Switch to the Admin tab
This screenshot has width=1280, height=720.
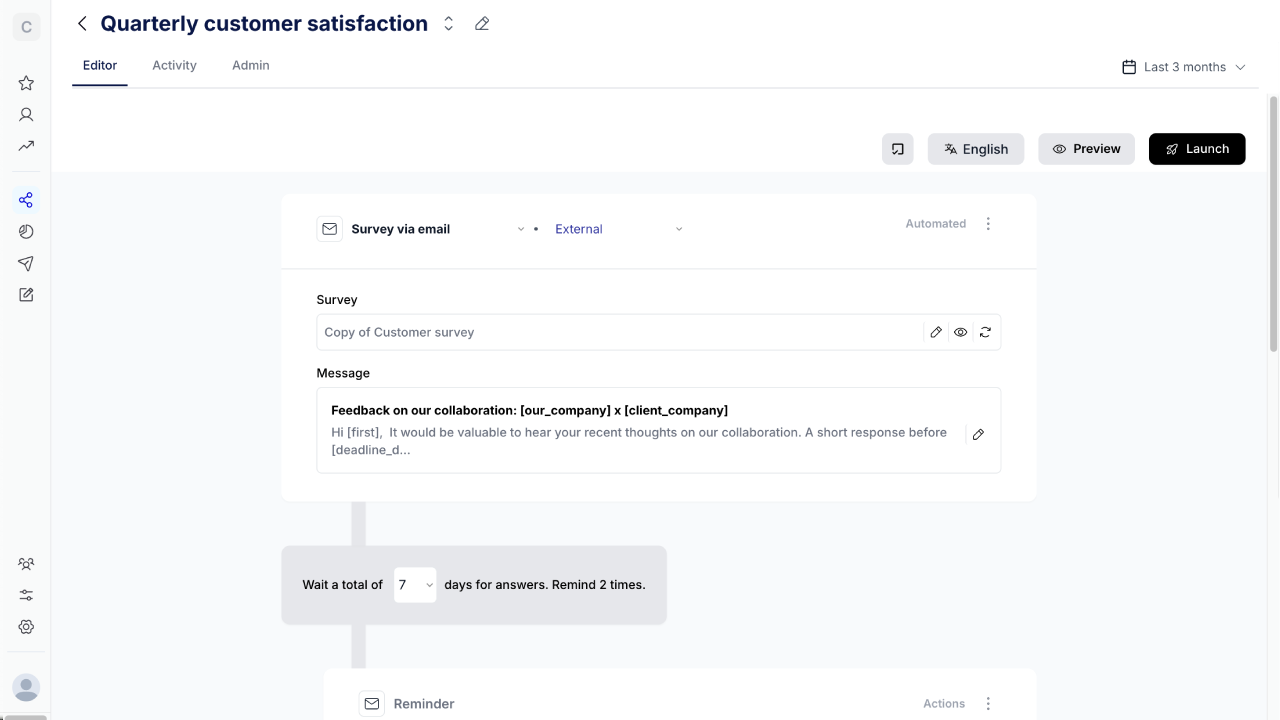pos(251,65)
